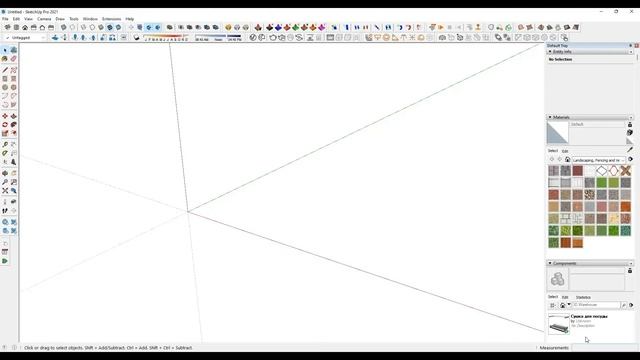Screen dimensions: 640x360
Task: Click the Zoom Extents tool
Action: click(x=5, y=191)
